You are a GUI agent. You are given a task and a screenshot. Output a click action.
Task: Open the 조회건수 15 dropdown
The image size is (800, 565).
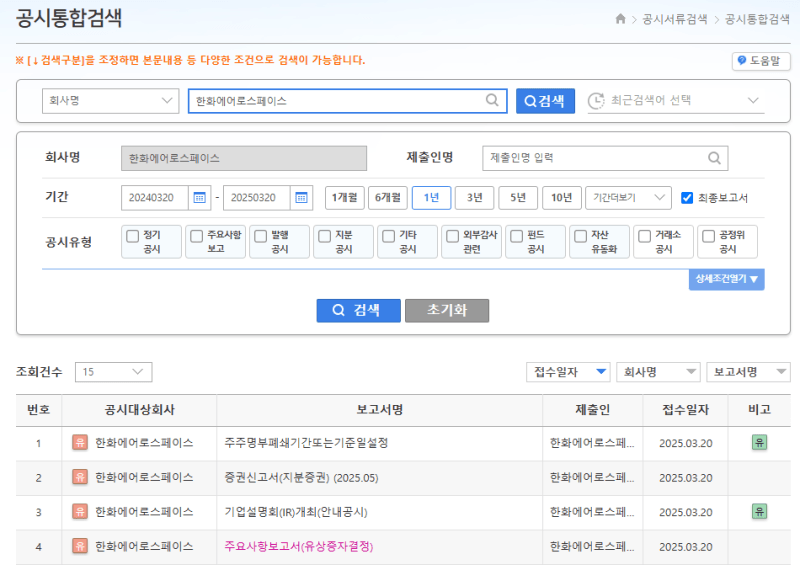coord(113,372)
